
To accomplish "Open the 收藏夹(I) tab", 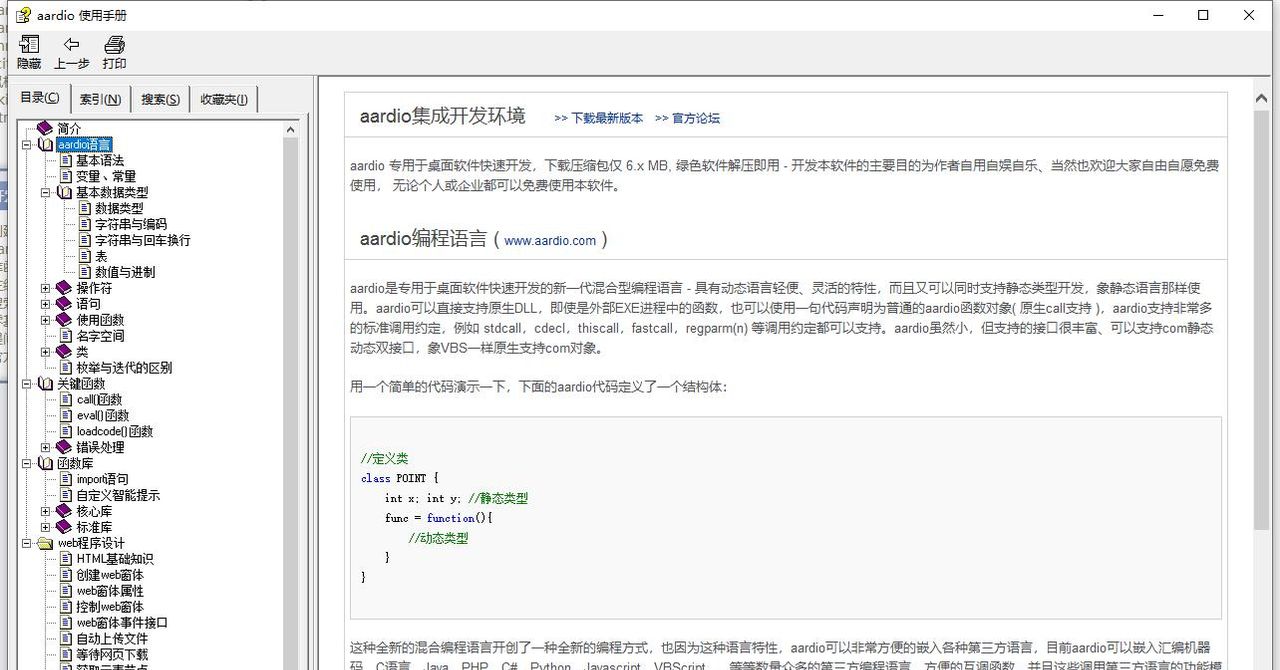I will coord(224,99).
